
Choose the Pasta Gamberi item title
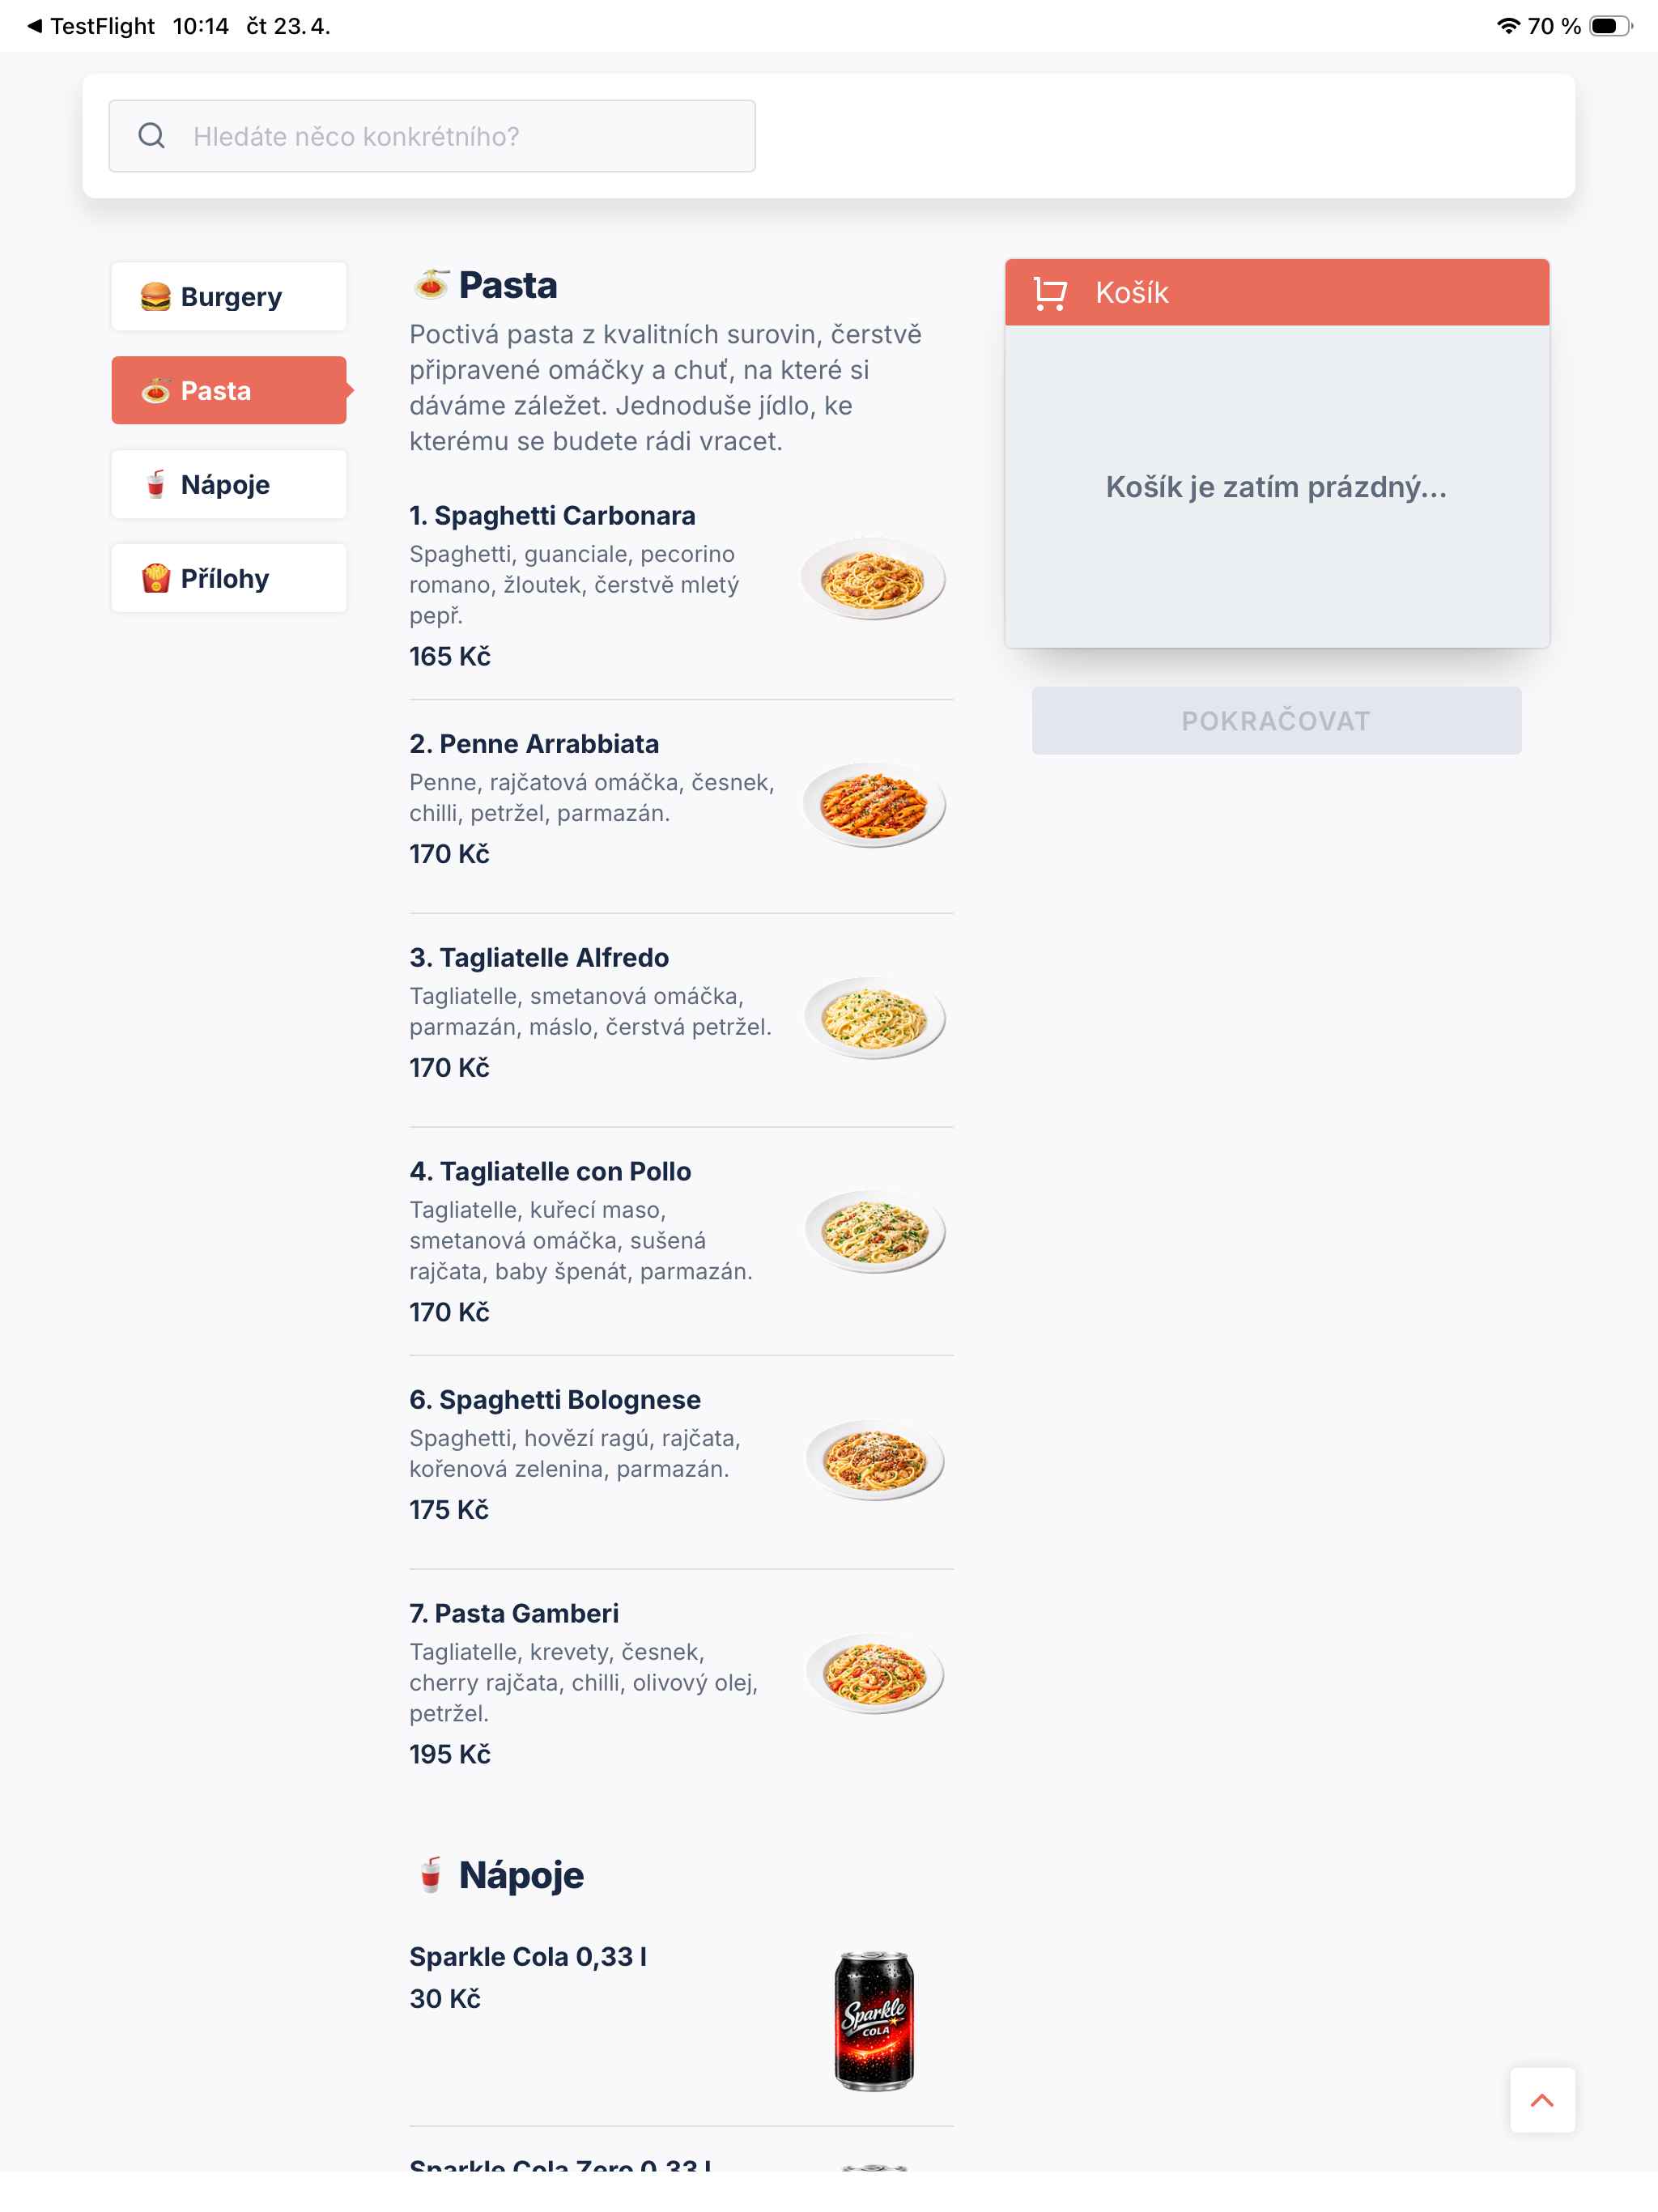pyautogui.click(x=514, y=1613)
